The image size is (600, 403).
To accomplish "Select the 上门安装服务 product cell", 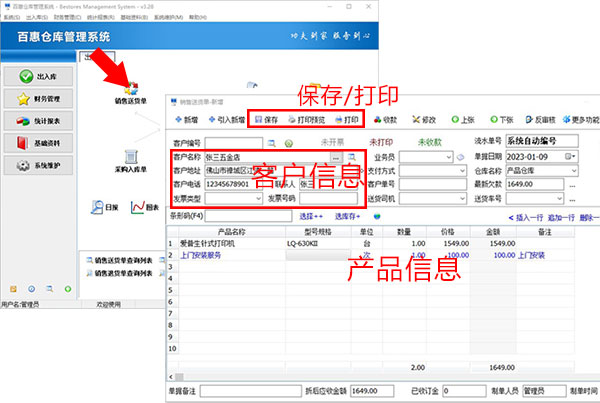I will [232, 255].
